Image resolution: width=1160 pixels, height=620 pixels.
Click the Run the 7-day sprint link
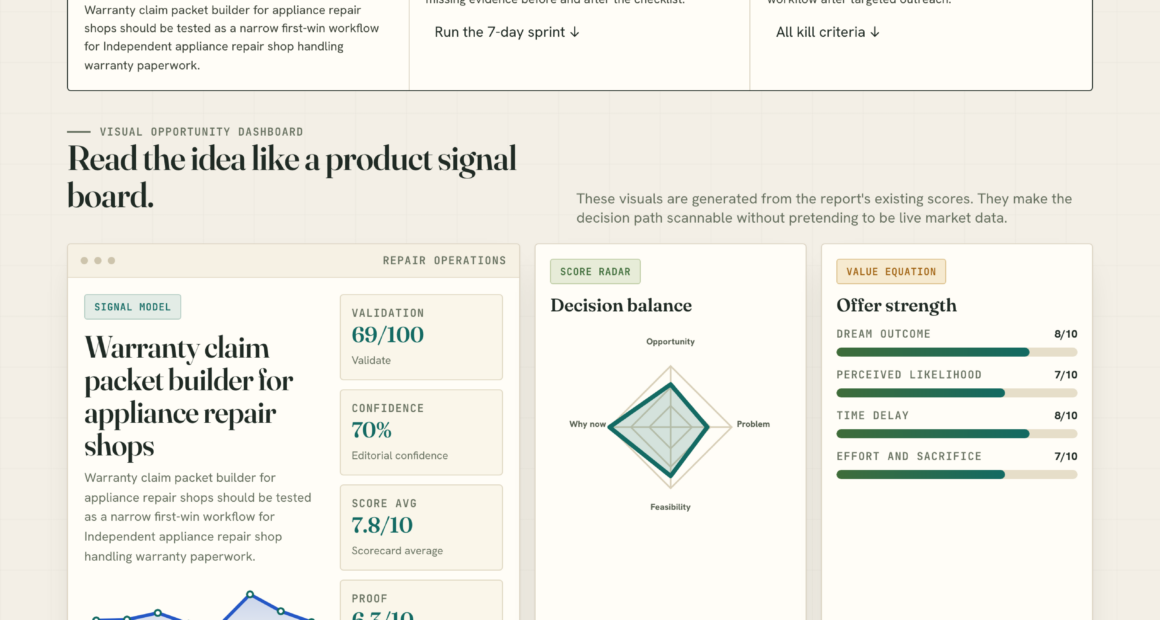click(x=507, y=33)
